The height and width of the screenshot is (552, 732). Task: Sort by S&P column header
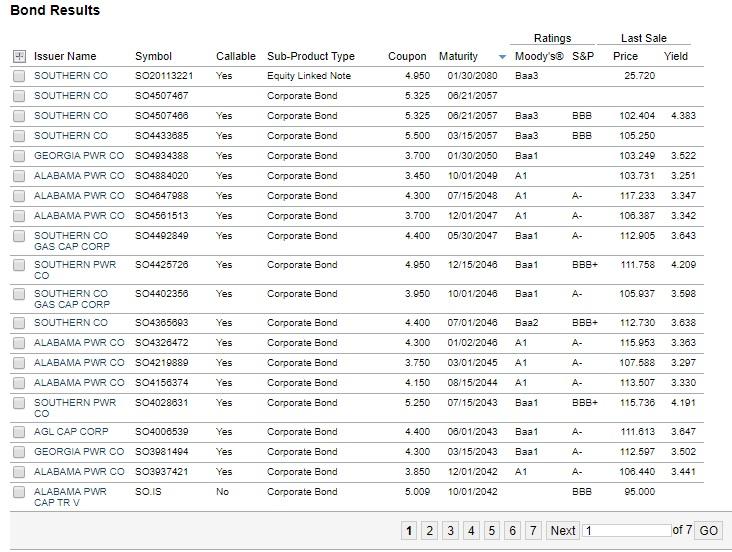pyautogui.click(x=583, y=57)
